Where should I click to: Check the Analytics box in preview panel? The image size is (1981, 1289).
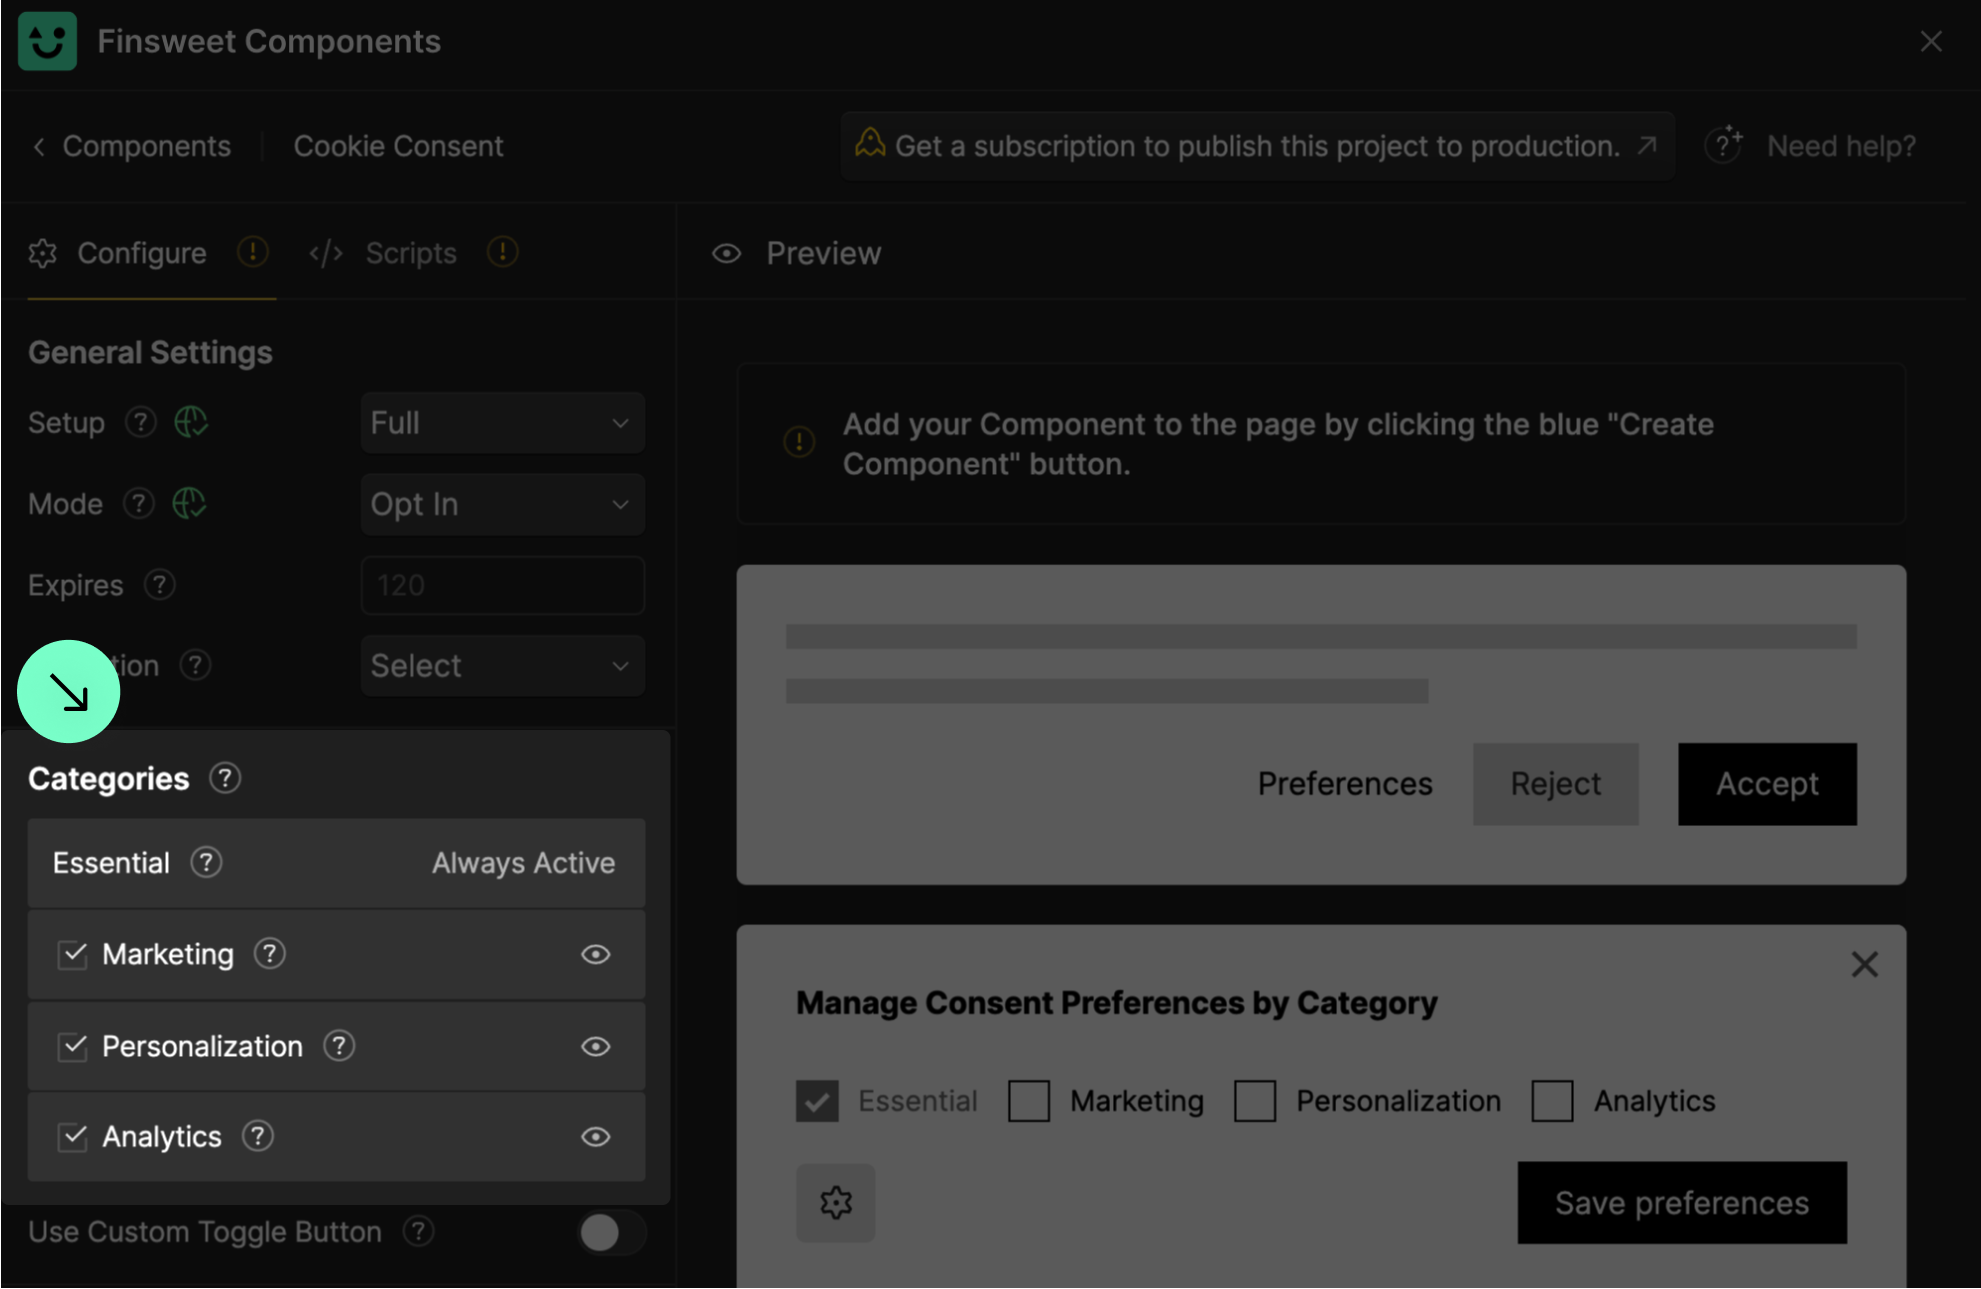1552,1101
